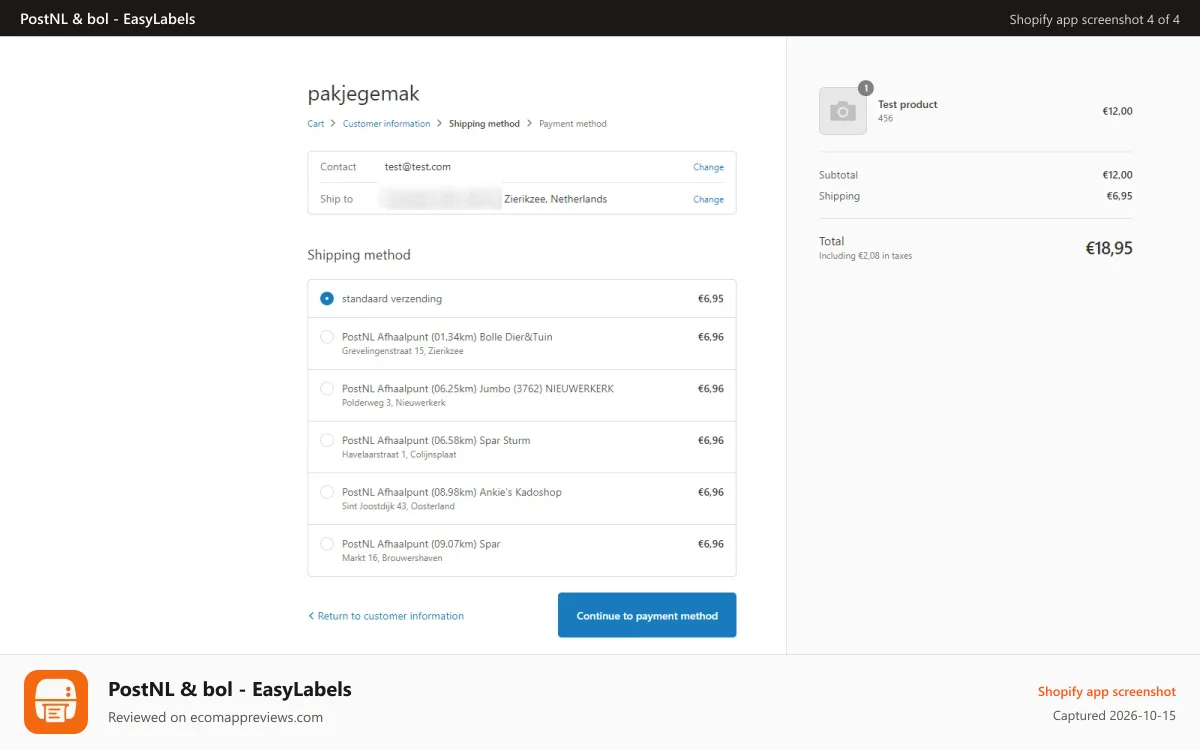
Task: Click the Markt 16, Brouwershaven address
Action: 392,559
